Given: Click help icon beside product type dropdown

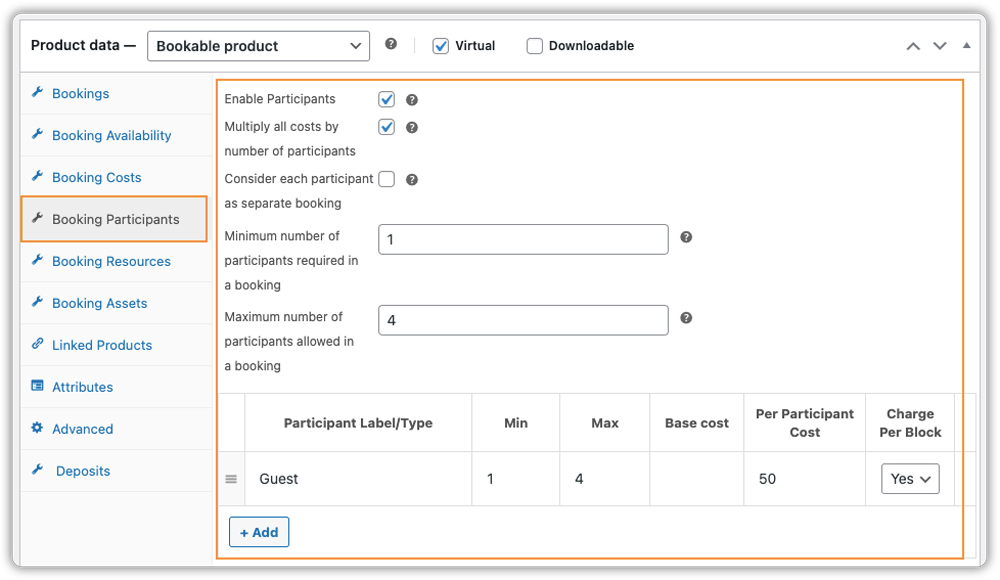Looking at the screenshot, I should [391, 45].
